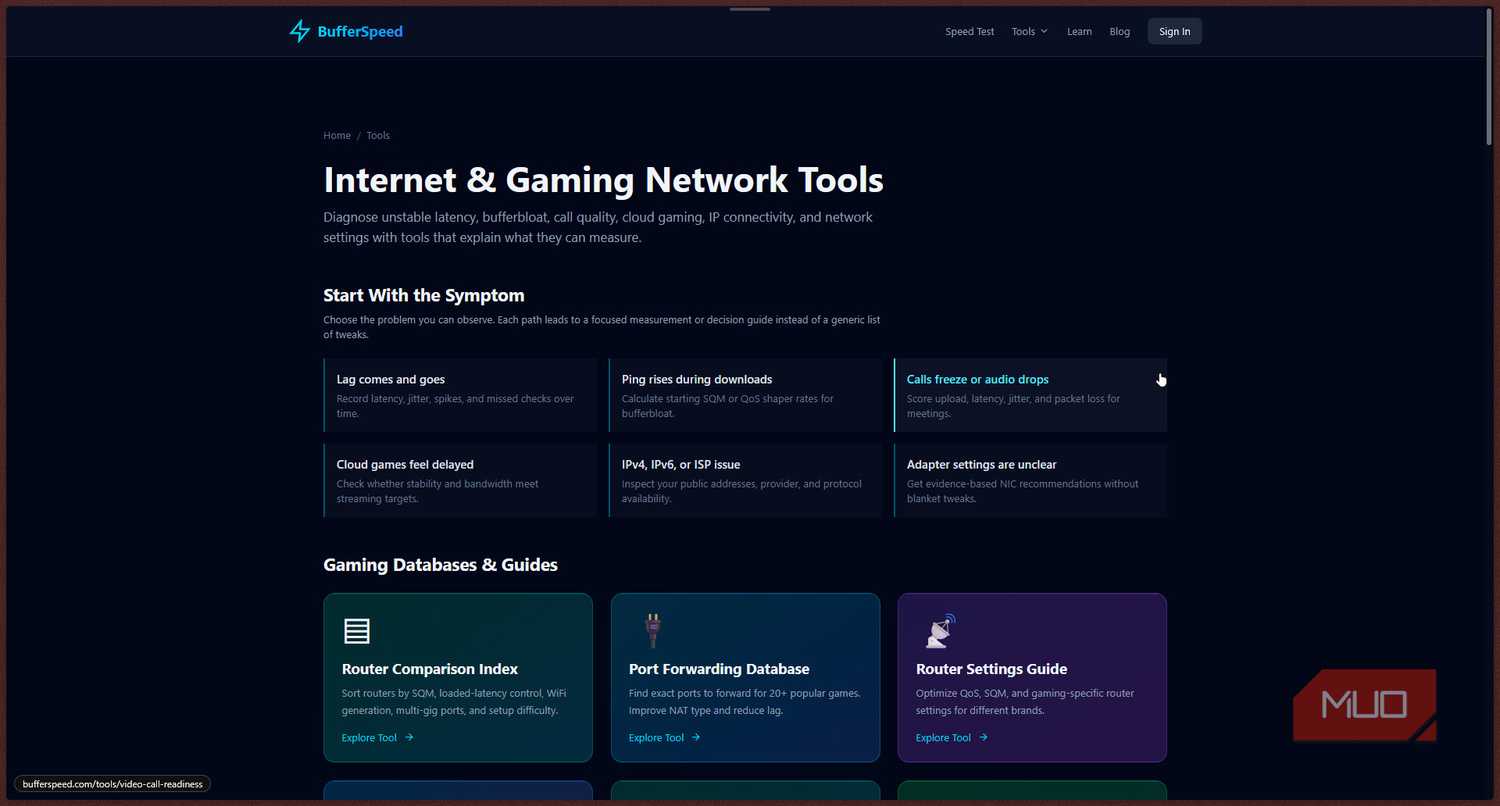Open the 'Ping rises during downloads' card

coord(745,395)
